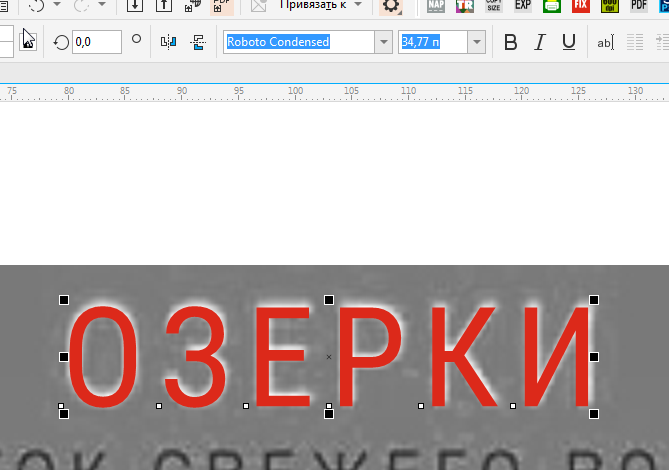Image resolution: width=669 pixels, height=470 pixels.
Task: Click the Undo arrow icon
Action: coord(37,5)
